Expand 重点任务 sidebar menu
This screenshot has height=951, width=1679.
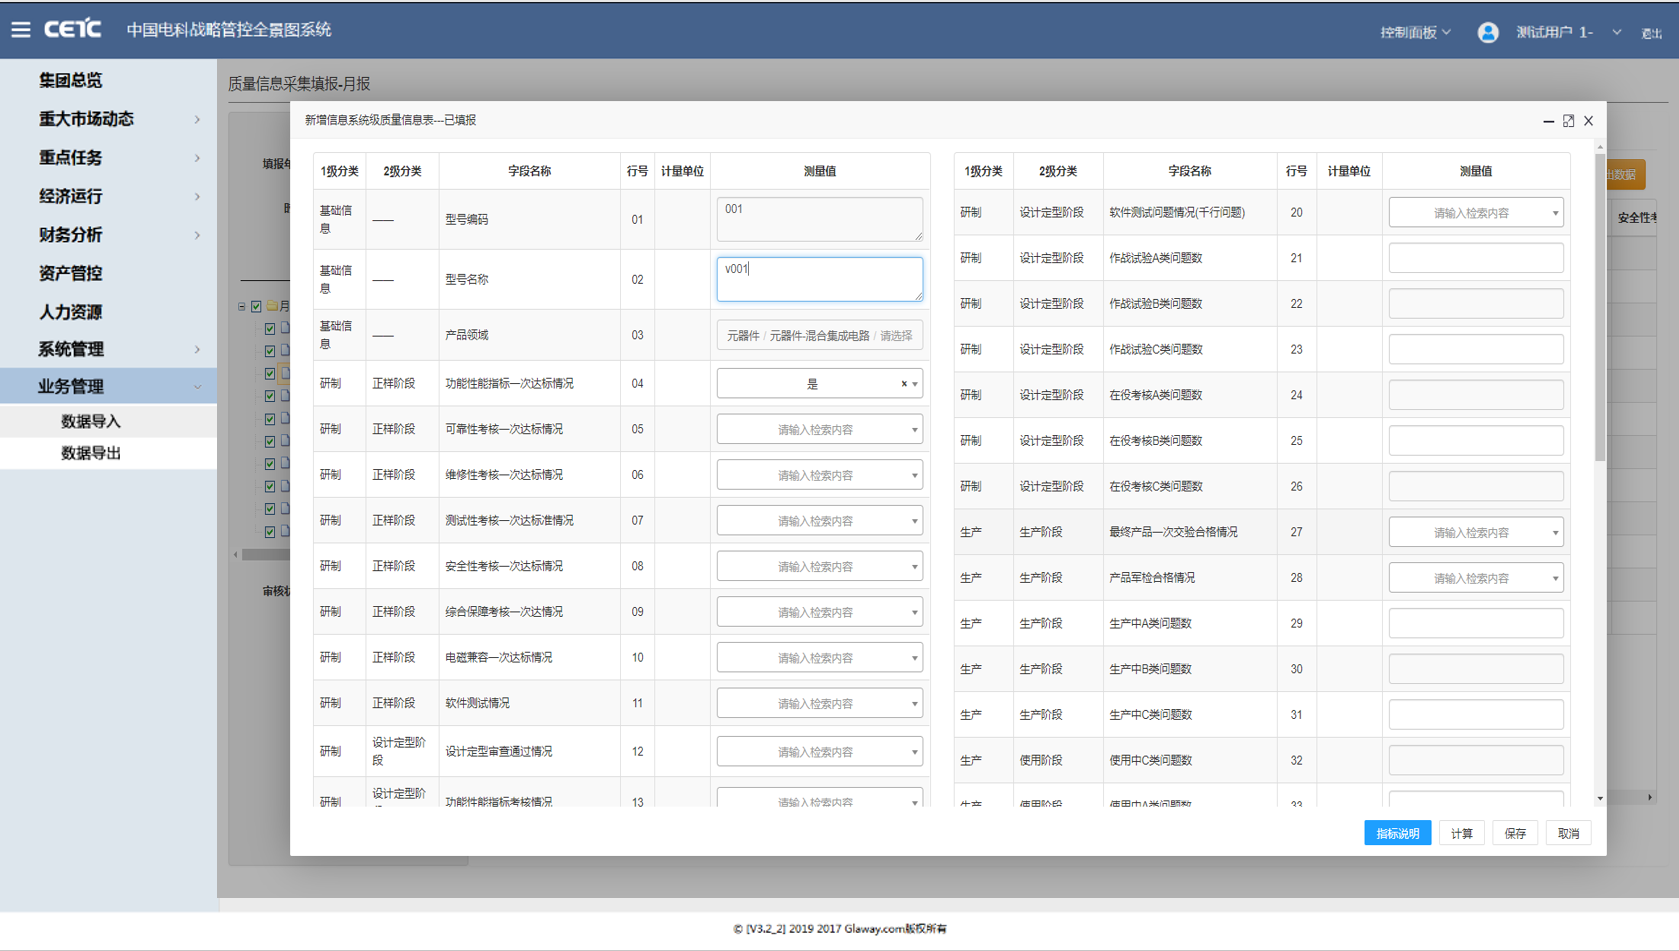(x=108, y=158)
